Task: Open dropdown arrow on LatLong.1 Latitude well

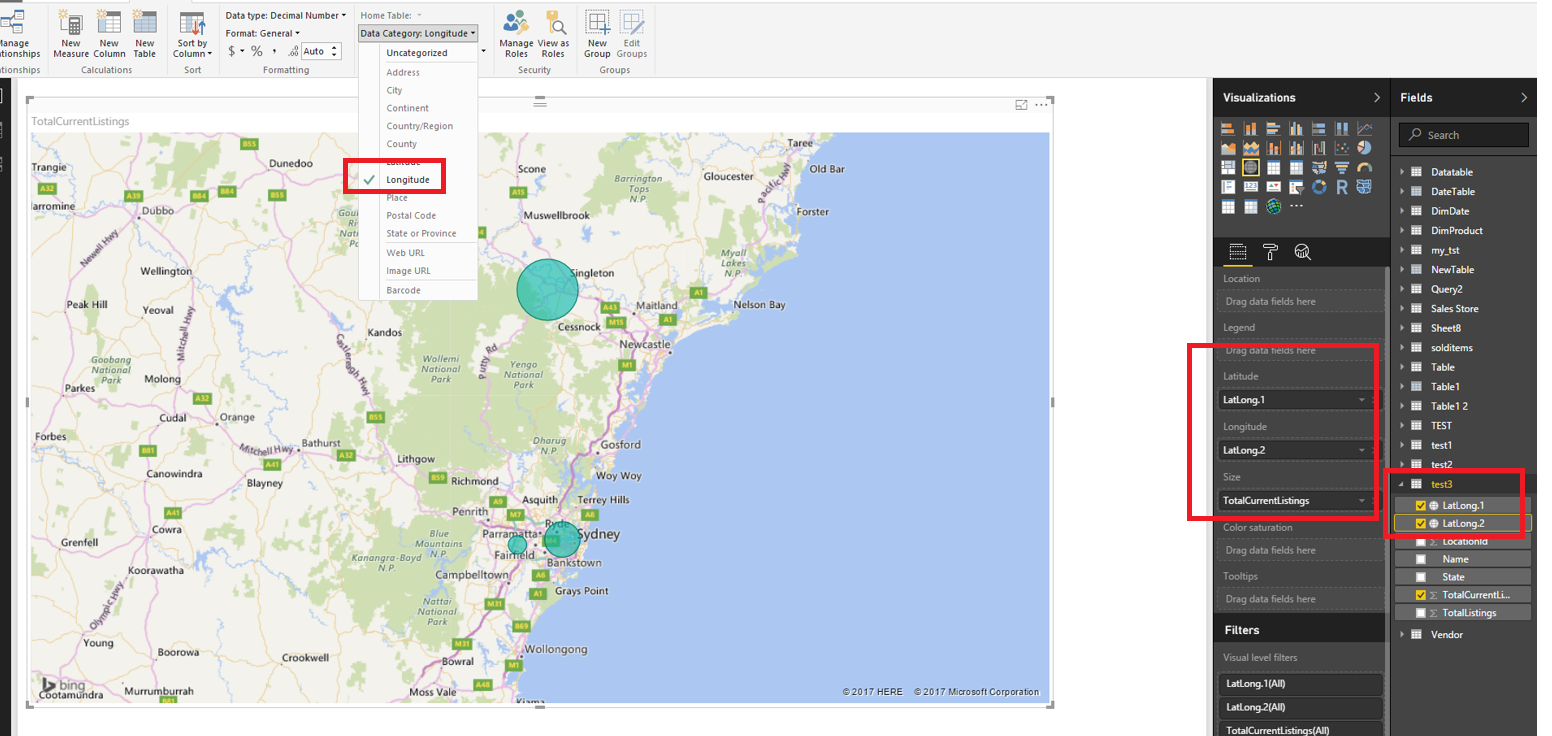Action: tap(1362, 400)
